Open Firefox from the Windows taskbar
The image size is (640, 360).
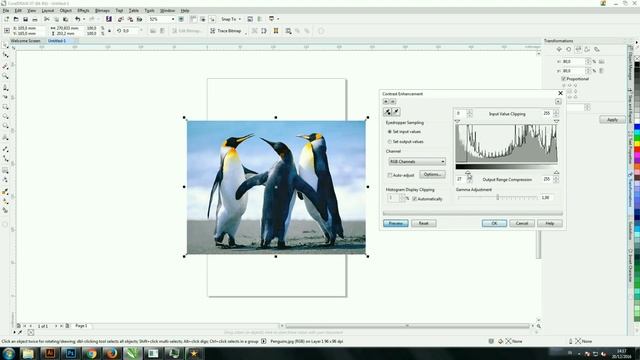(x=112, y=353)
